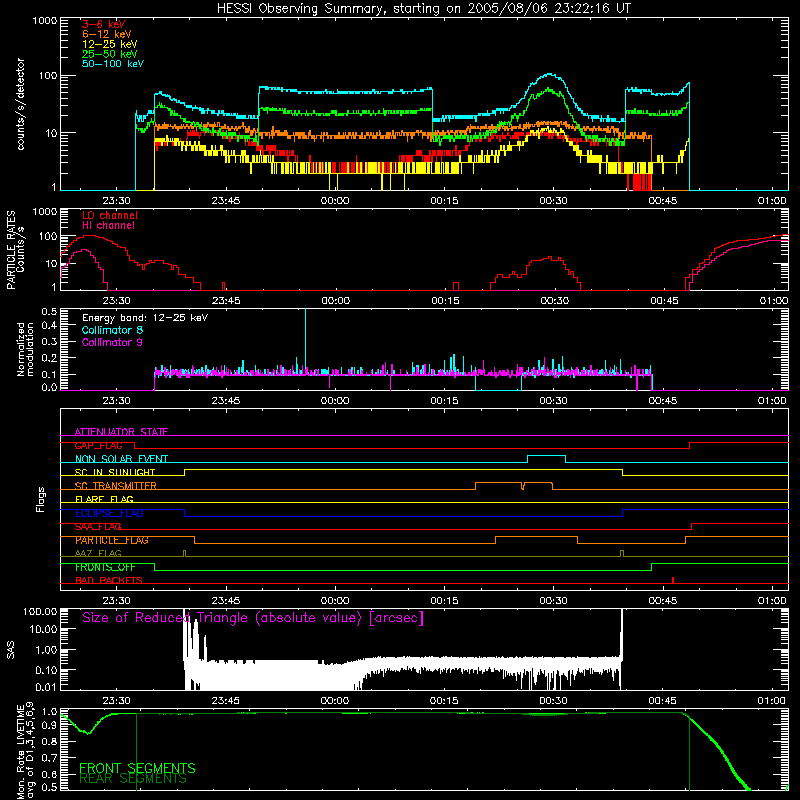Click the Flags panel axis label
The width and height of the screenshot is (800, 800).
(x=41, y=499)
